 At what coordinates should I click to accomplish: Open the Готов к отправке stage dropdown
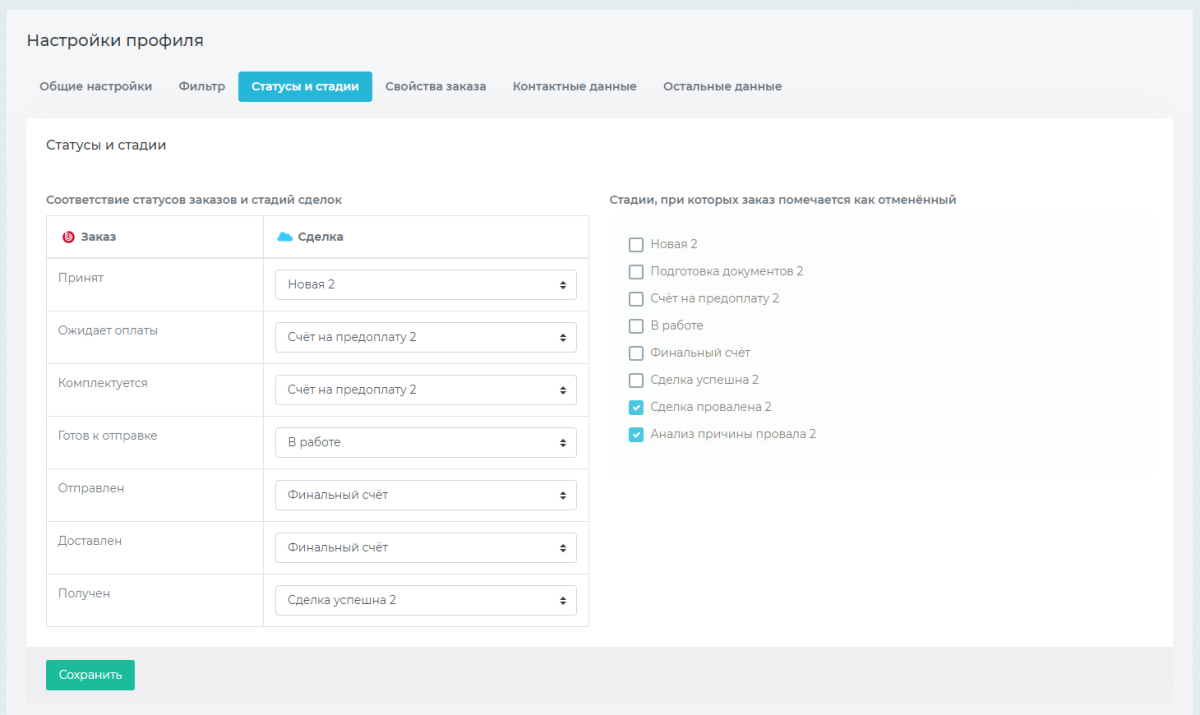pos(426,442)
